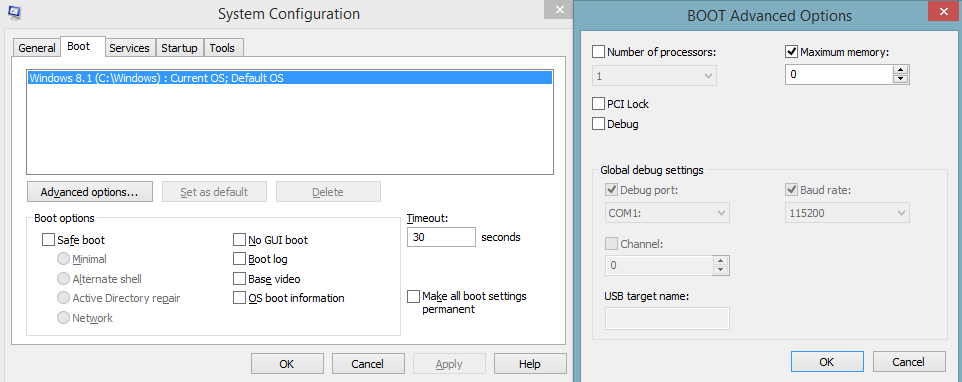Open Help in System Configuration
This screenshot has width=962, height=382.
click(529, 364)
